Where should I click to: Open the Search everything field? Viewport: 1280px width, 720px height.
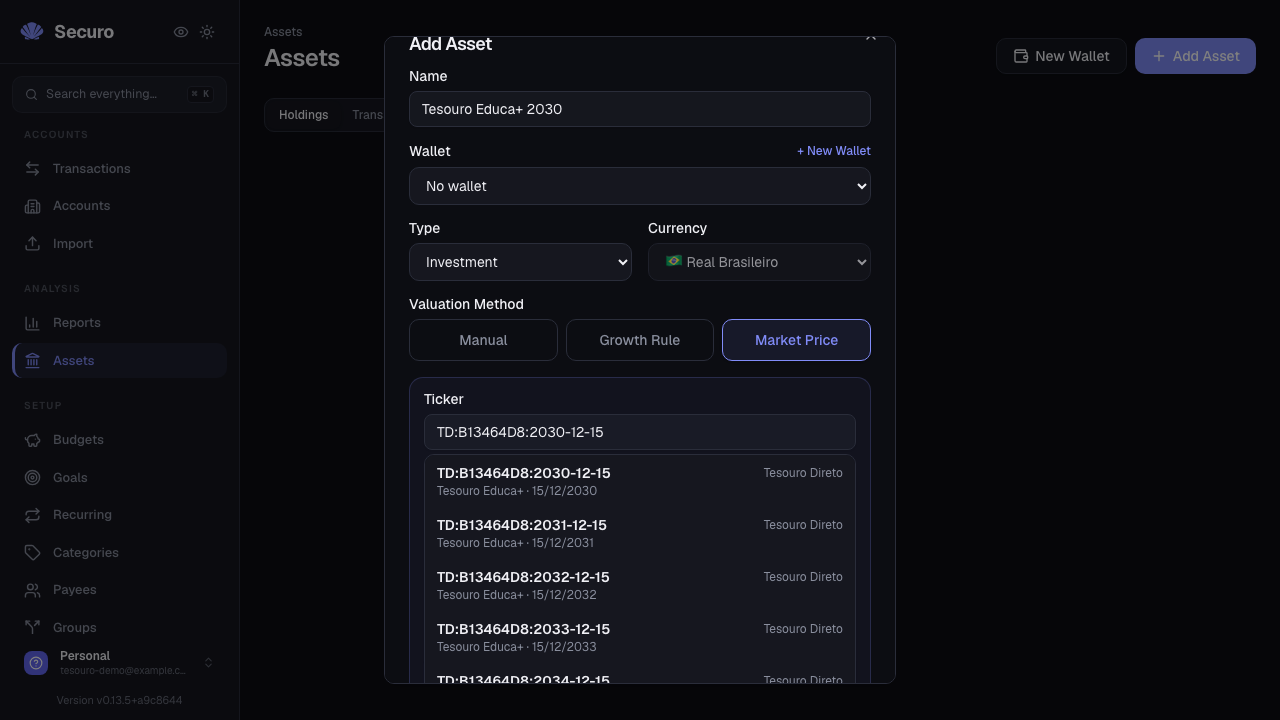(119, 94)
